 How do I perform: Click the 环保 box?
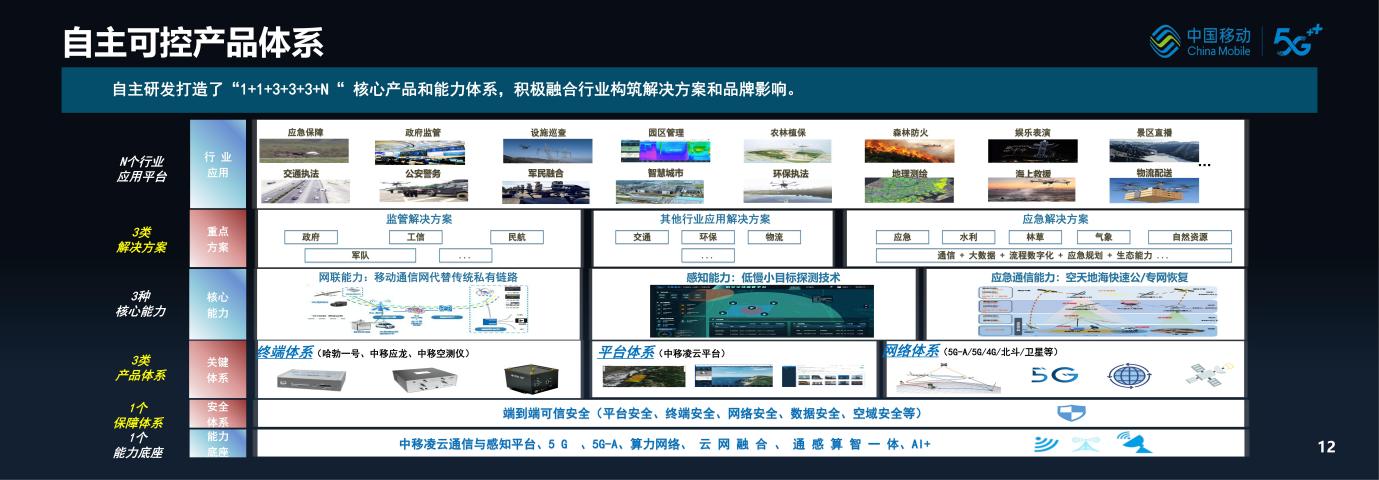click(708, 237)
